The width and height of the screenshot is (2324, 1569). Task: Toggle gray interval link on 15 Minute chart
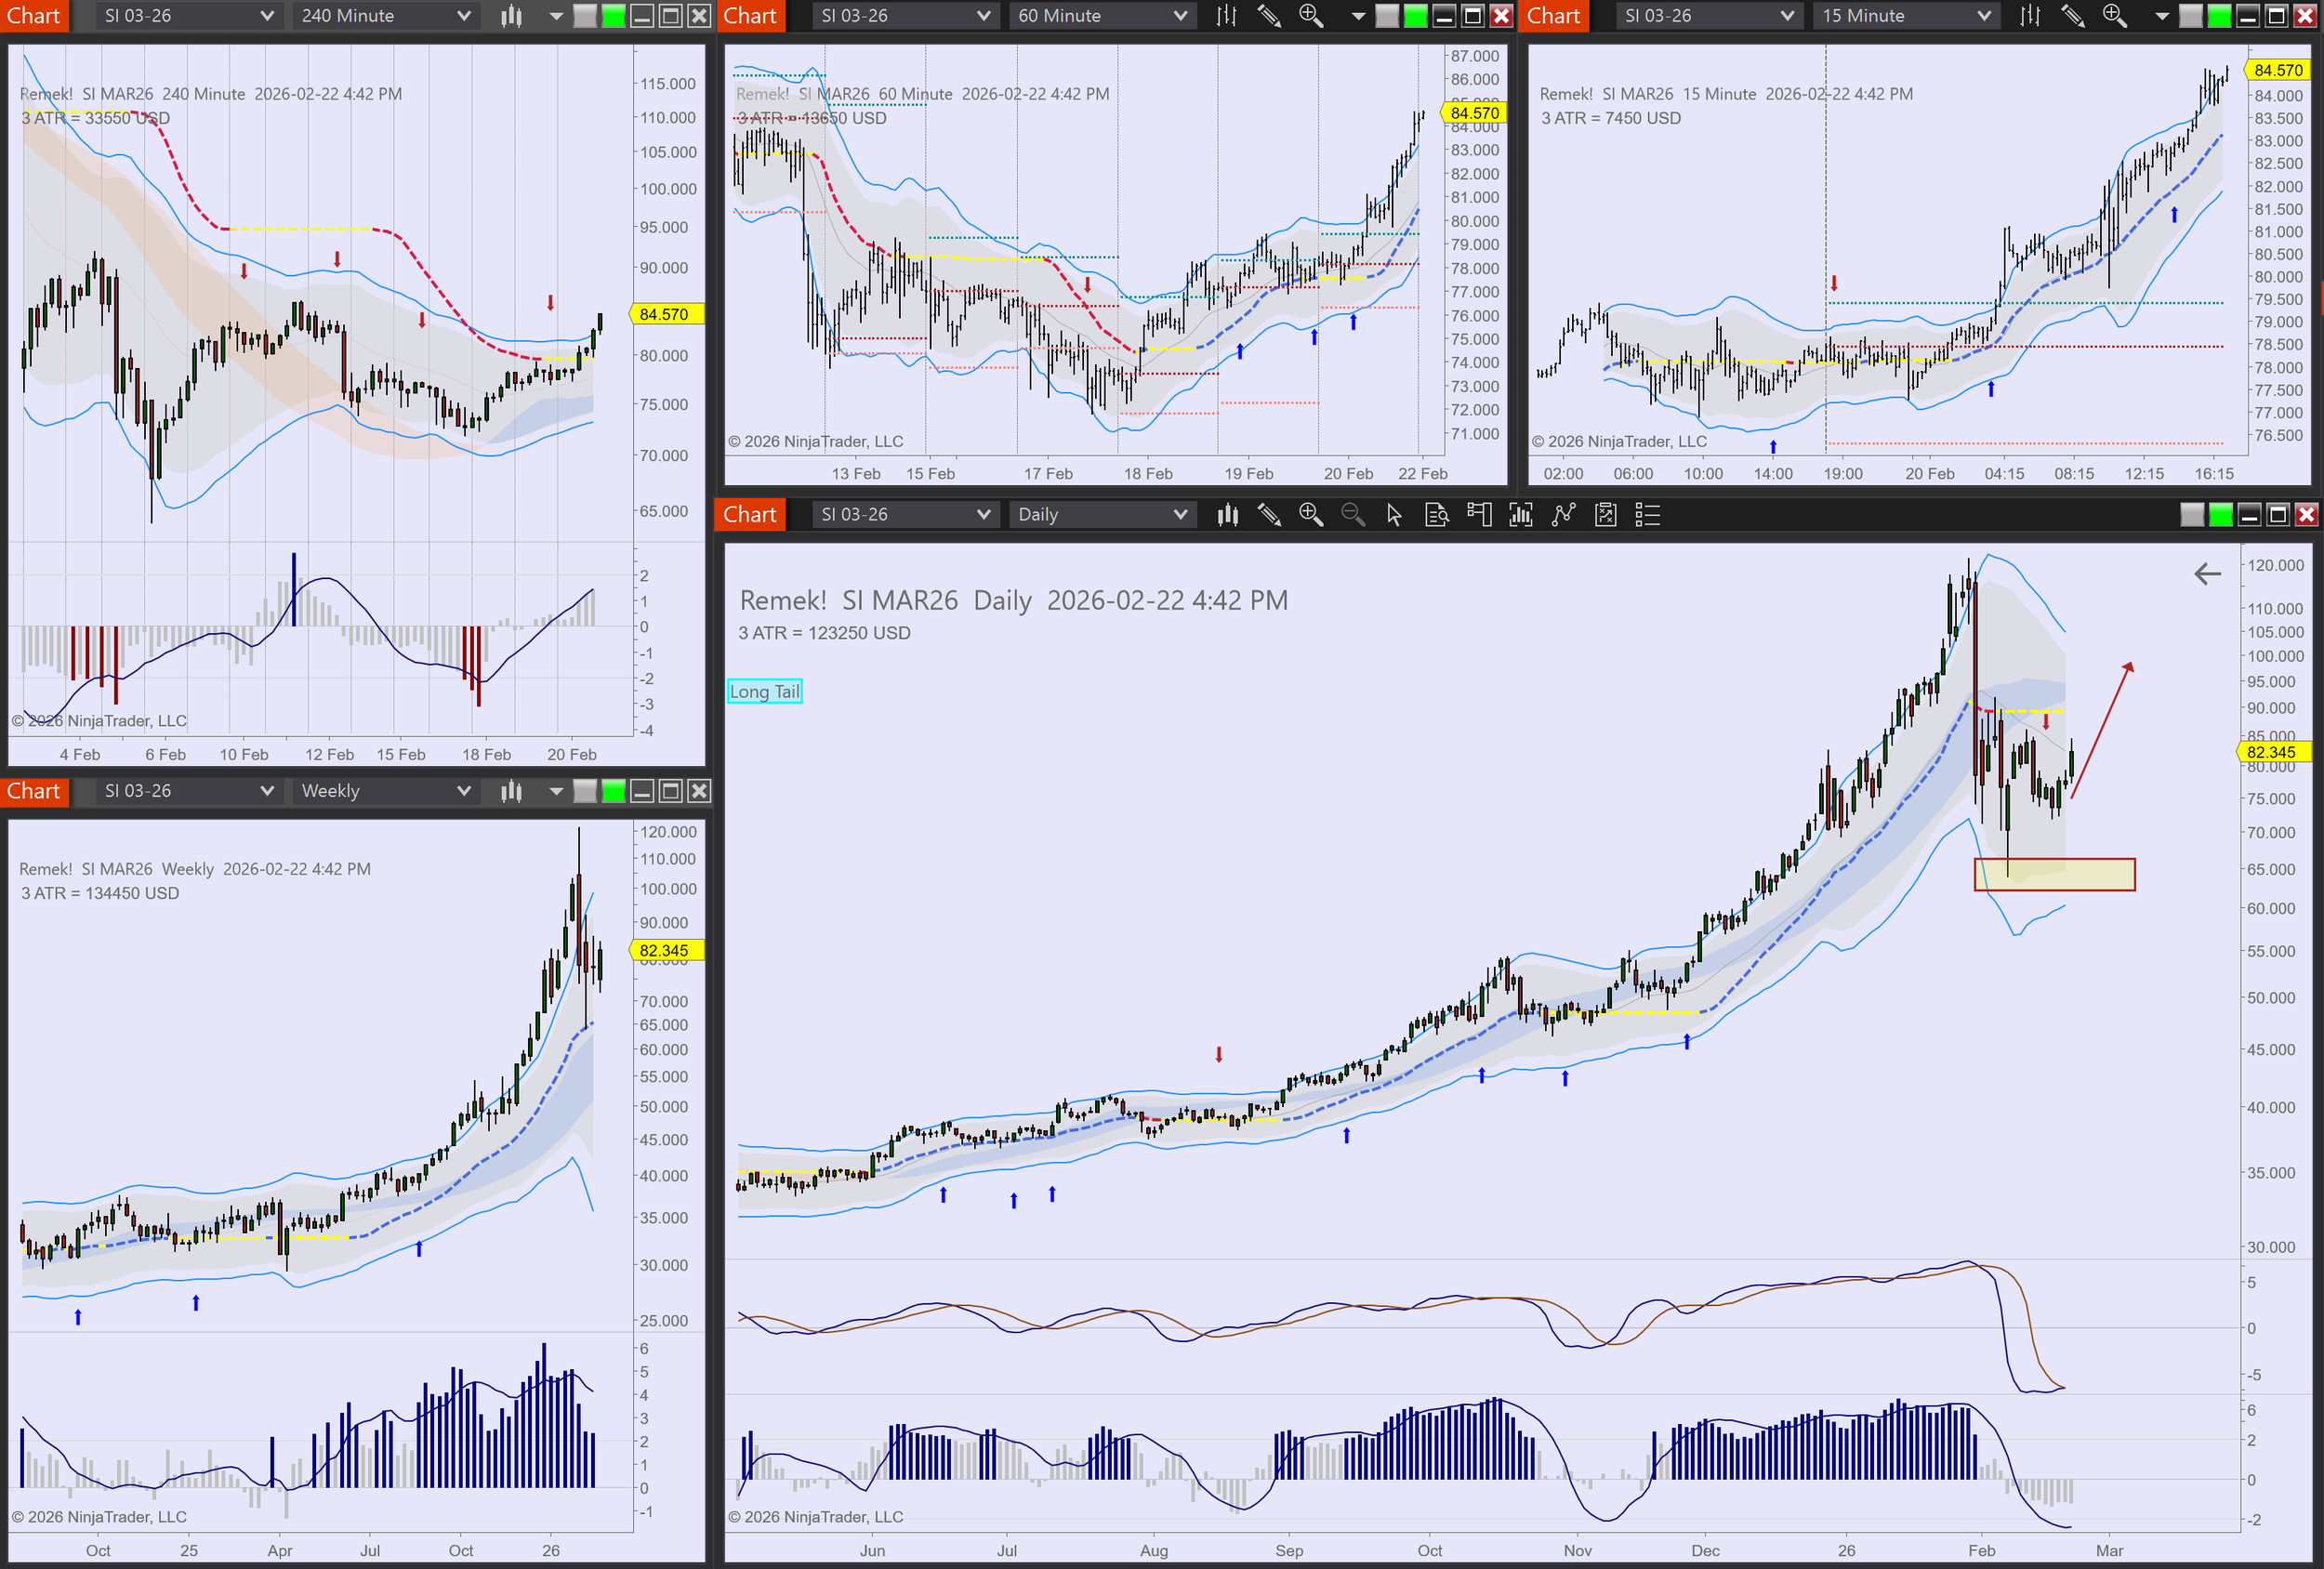tap(2190, 16)
